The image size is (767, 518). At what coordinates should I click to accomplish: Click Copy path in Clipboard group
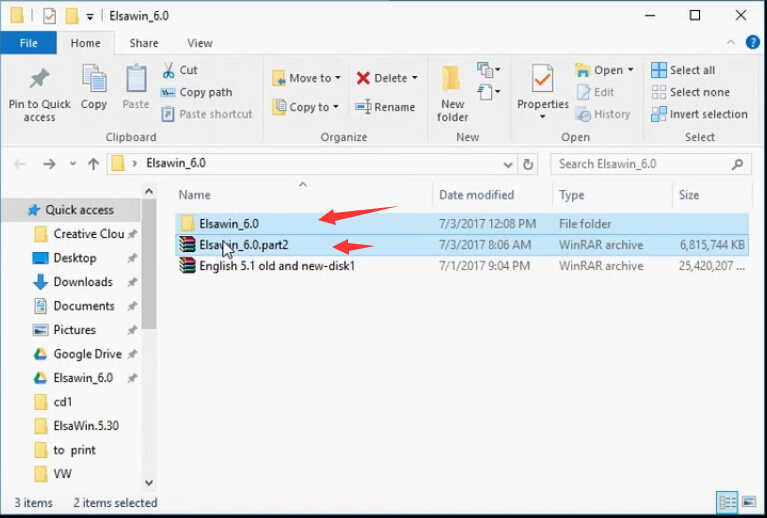coord(196,92)
